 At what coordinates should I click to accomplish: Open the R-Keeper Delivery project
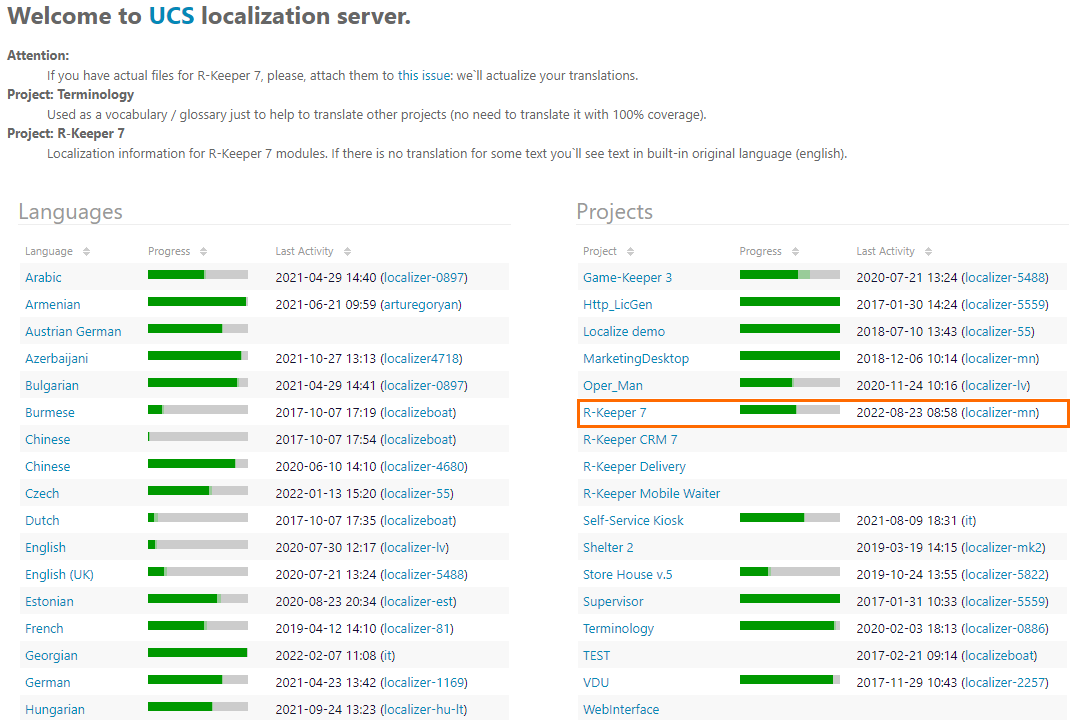click(x=635, y=467)
